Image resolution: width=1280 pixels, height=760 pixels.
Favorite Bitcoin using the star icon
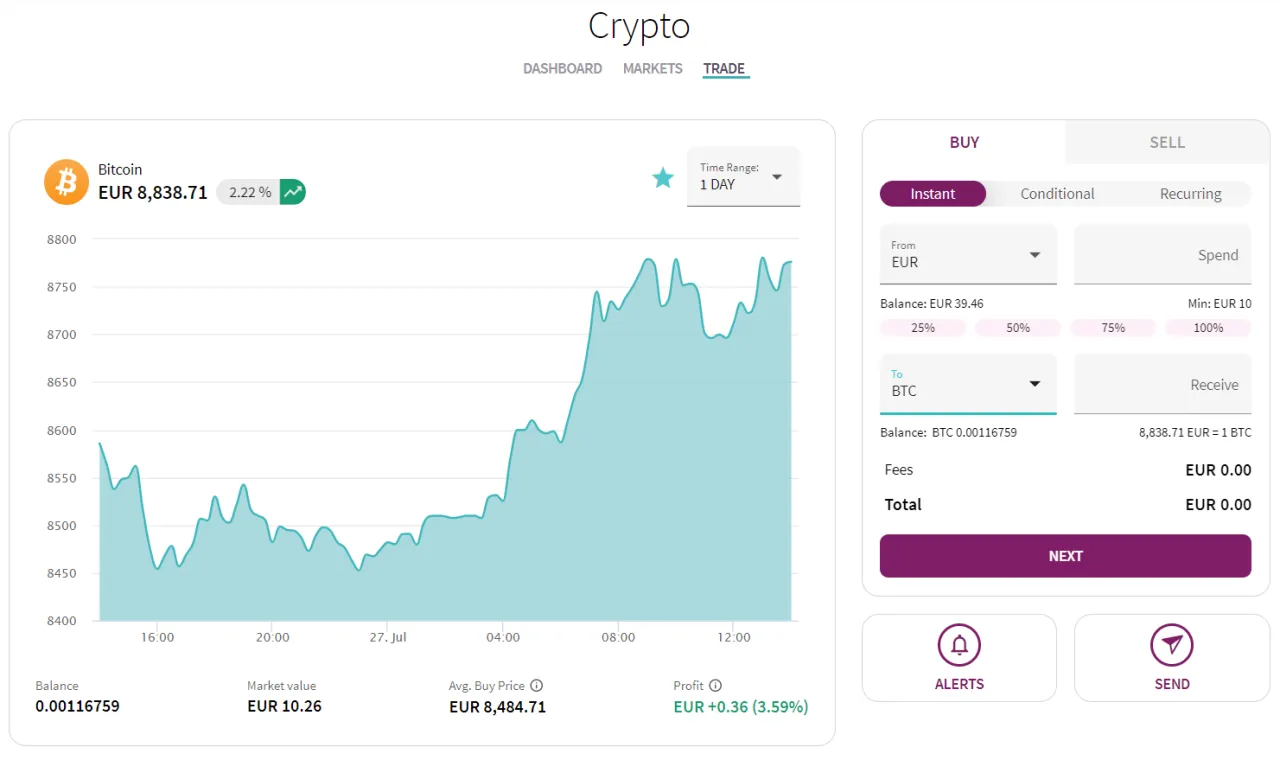coord(663,177)
